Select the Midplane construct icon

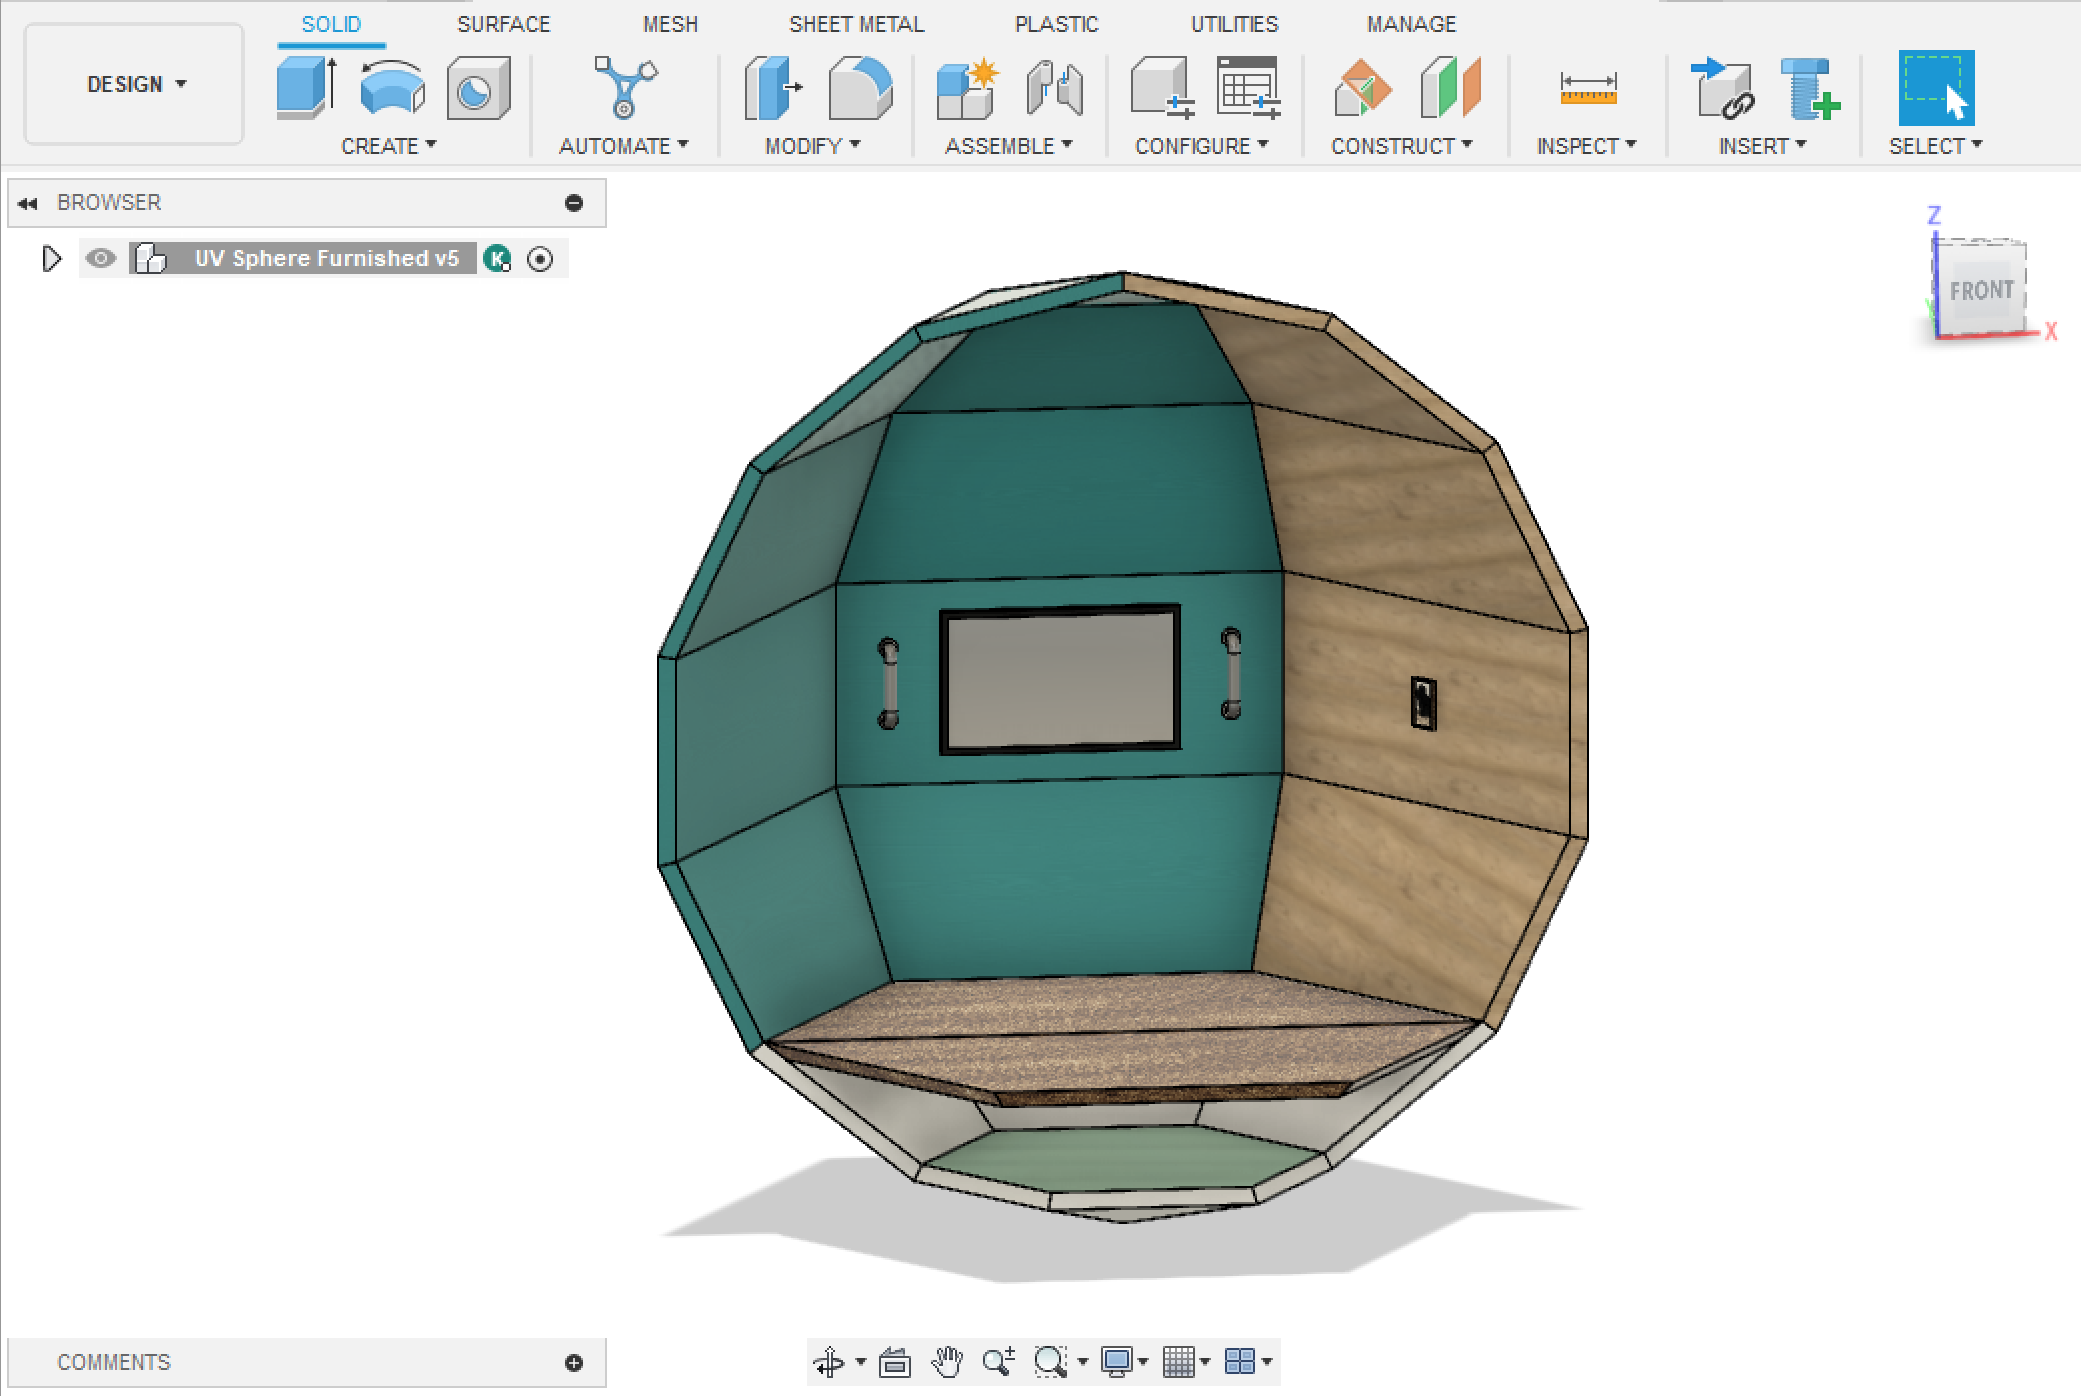pyautogui.click(x=1450, y=88)
